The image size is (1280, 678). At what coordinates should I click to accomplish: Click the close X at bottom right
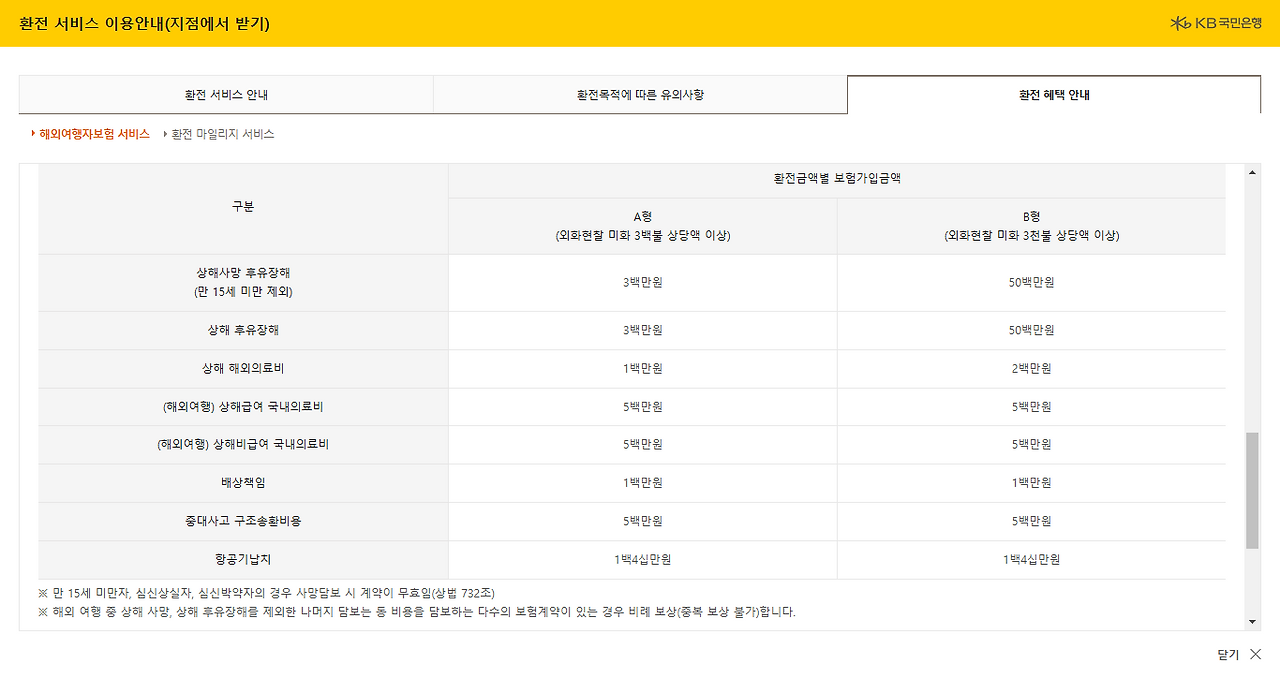coord(1257,655)
